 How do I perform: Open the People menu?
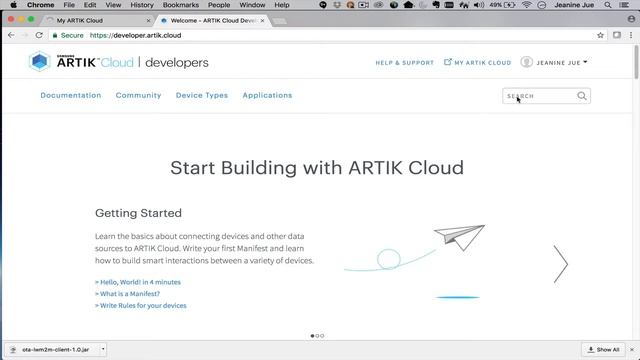click(x=219, y=5)
